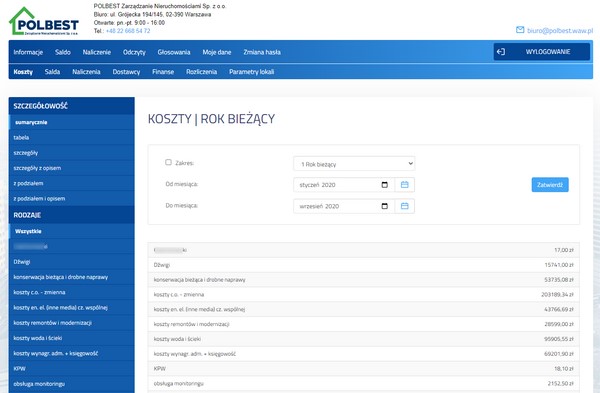Click the RODZAJE sidebar header

[x=72, y=215]
